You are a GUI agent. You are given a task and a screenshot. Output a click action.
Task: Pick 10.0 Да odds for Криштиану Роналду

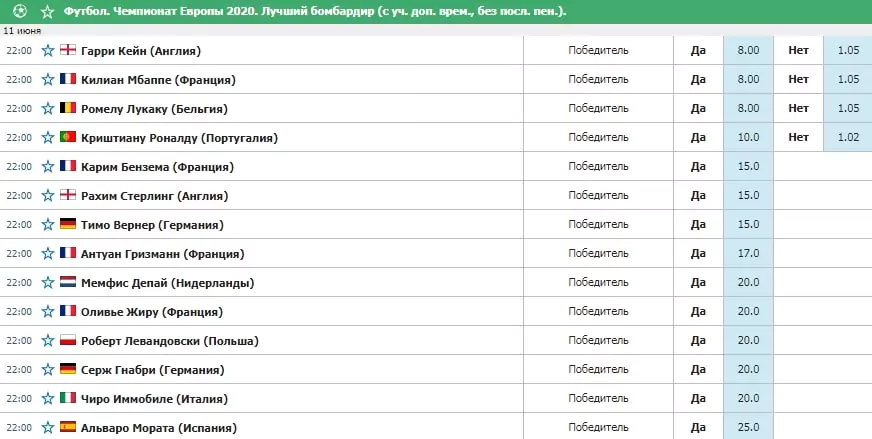coord(748,137)
